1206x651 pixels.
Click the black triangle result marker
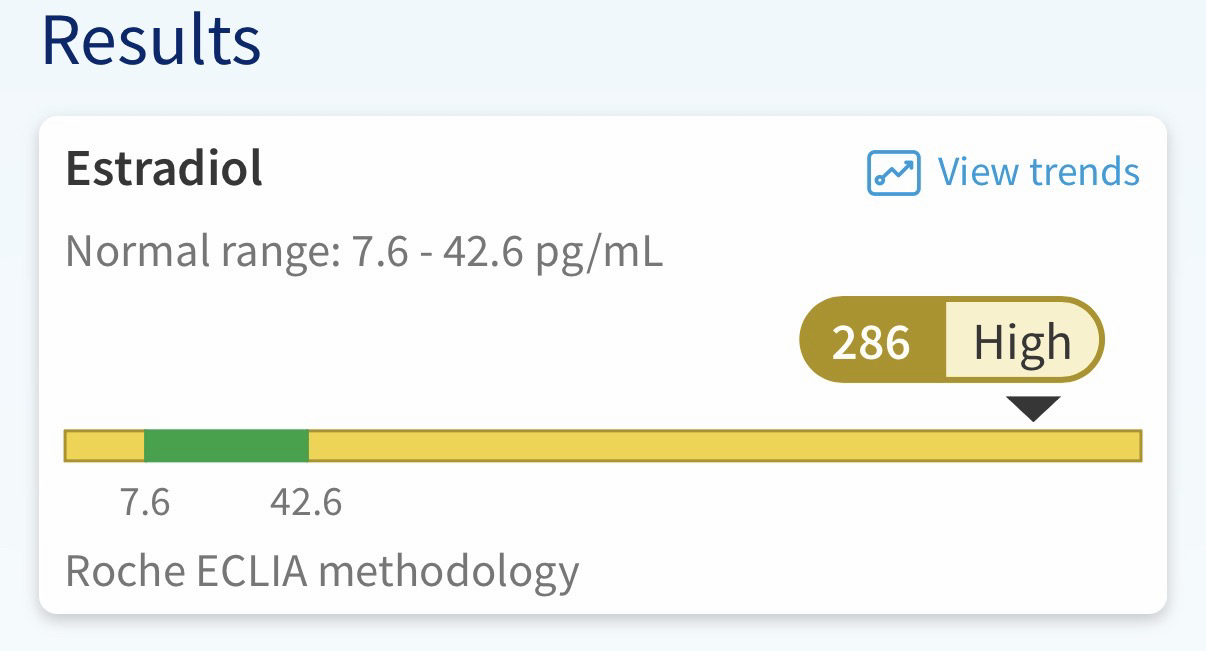[1033, 408]
